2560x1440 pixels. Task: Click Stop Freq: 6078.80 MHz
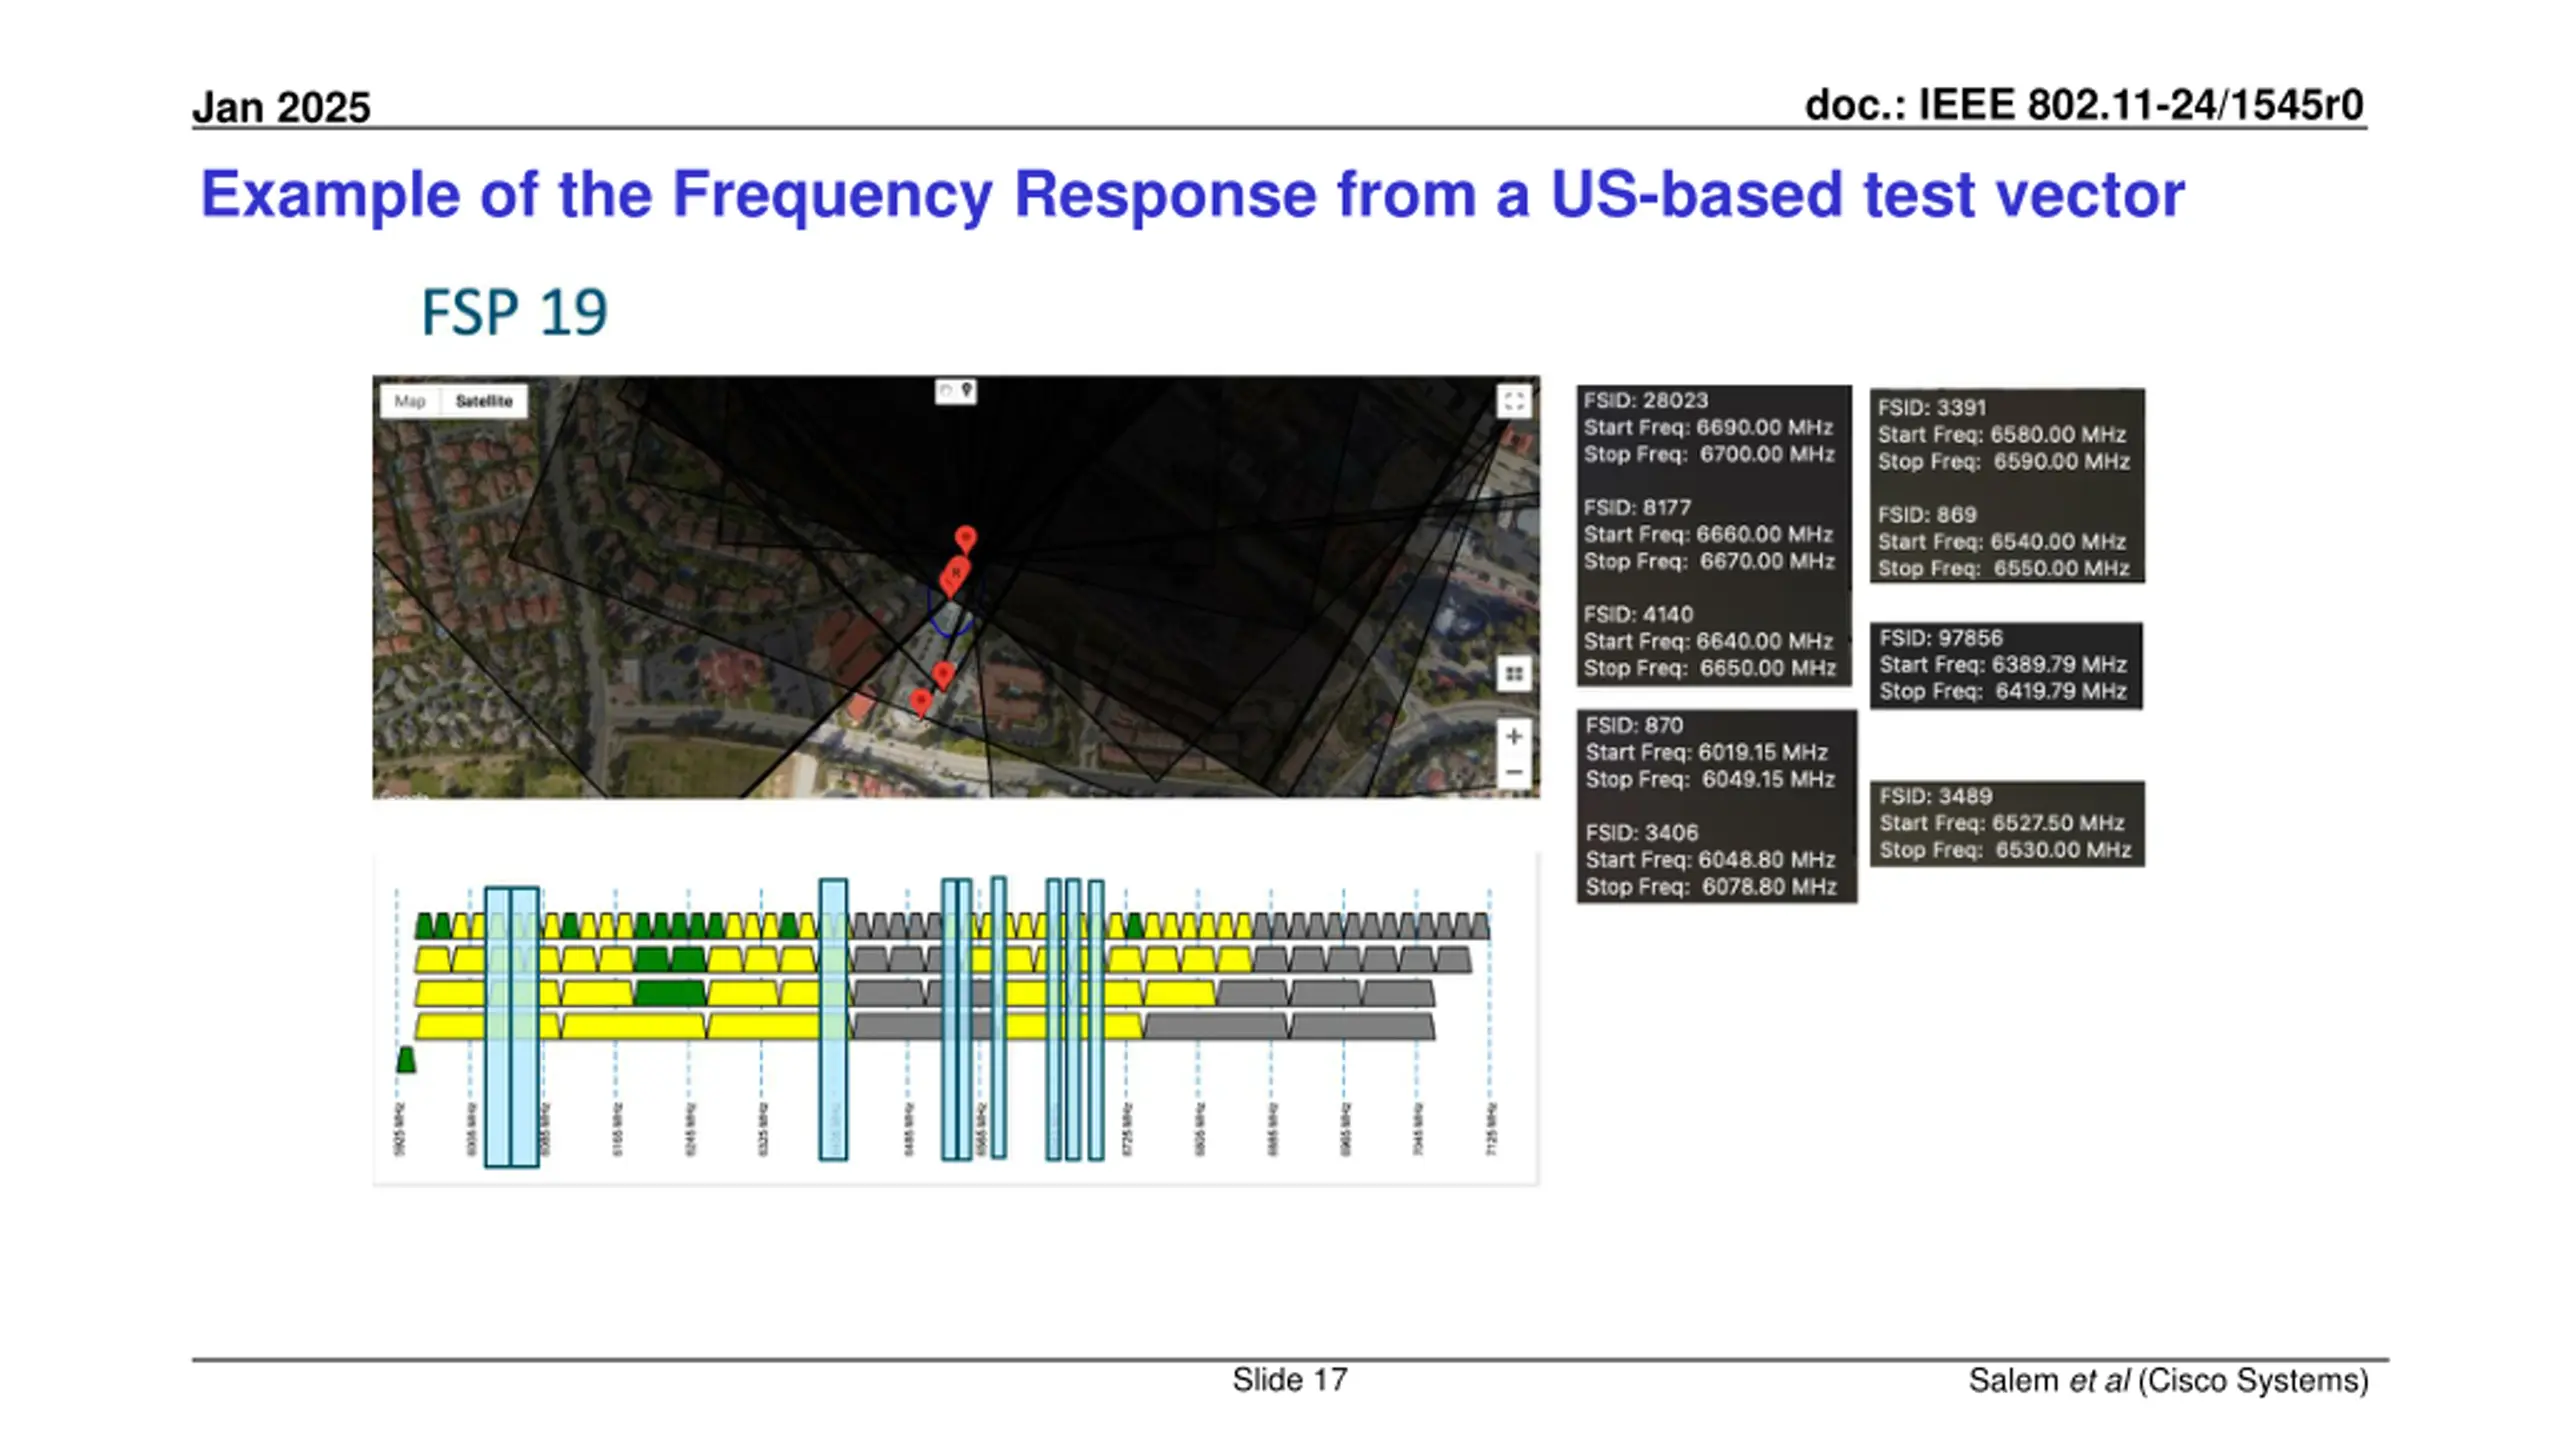(1711, 887)
